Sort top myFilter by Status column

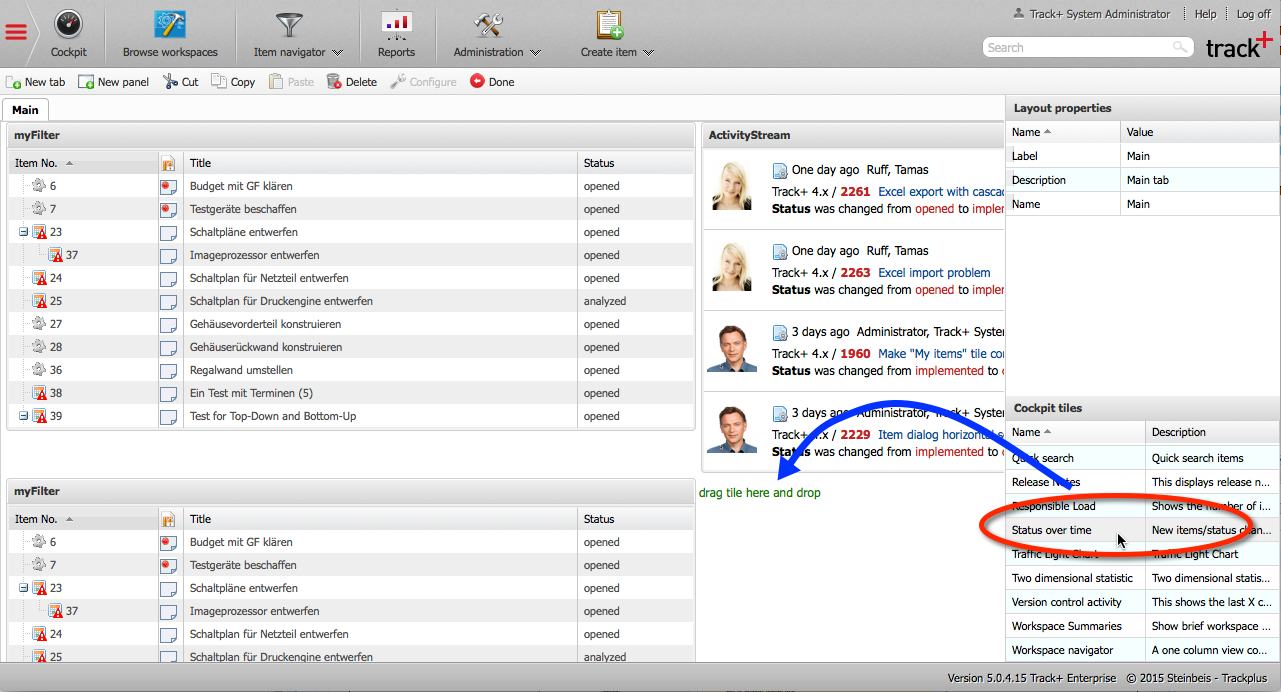636,163
